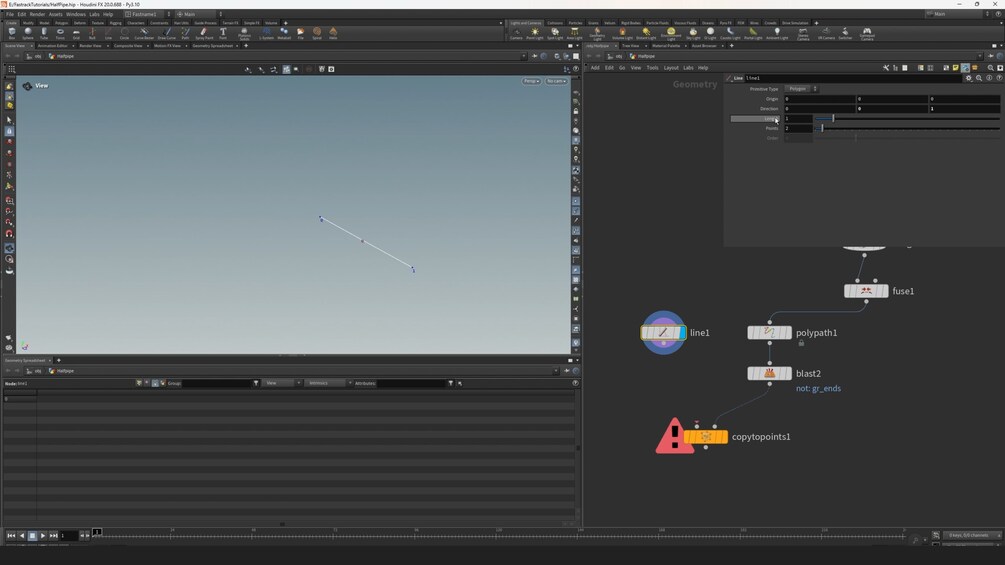1005x565 pixels.
Task: Switch to the Tree View pane tab
Action: click(631, 46)
